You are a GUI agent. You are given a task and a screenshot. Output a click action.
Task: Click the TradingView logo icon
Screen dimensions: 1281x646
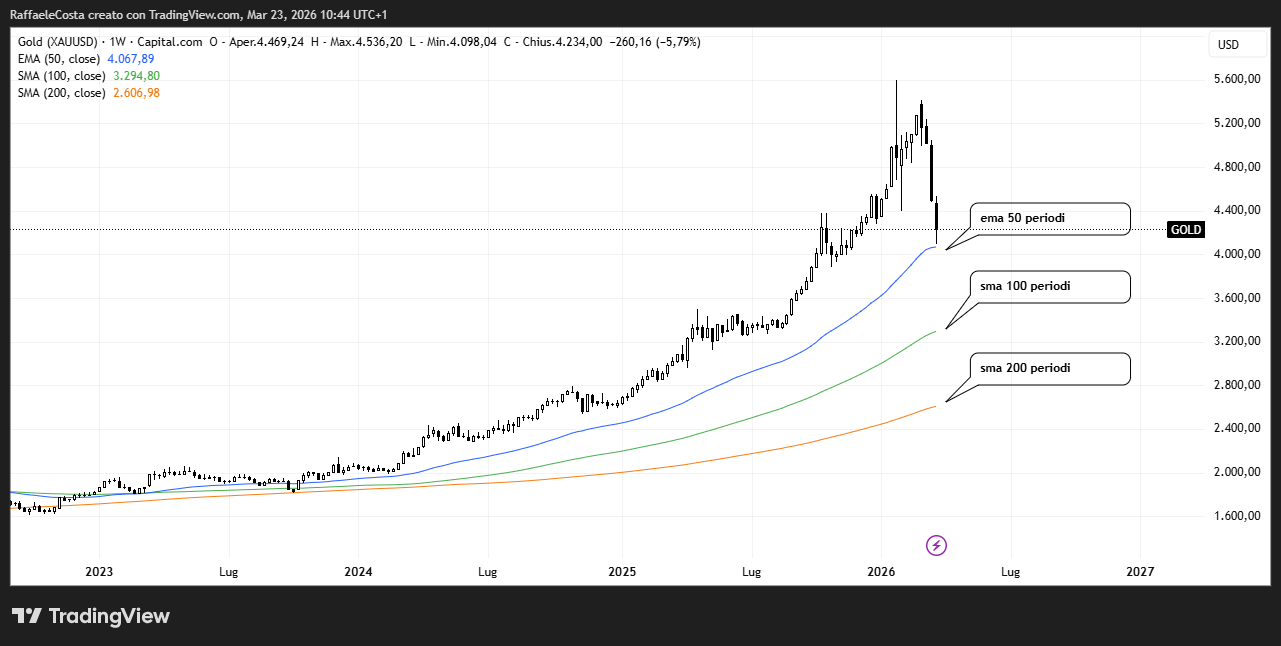(x=27, y=616)
